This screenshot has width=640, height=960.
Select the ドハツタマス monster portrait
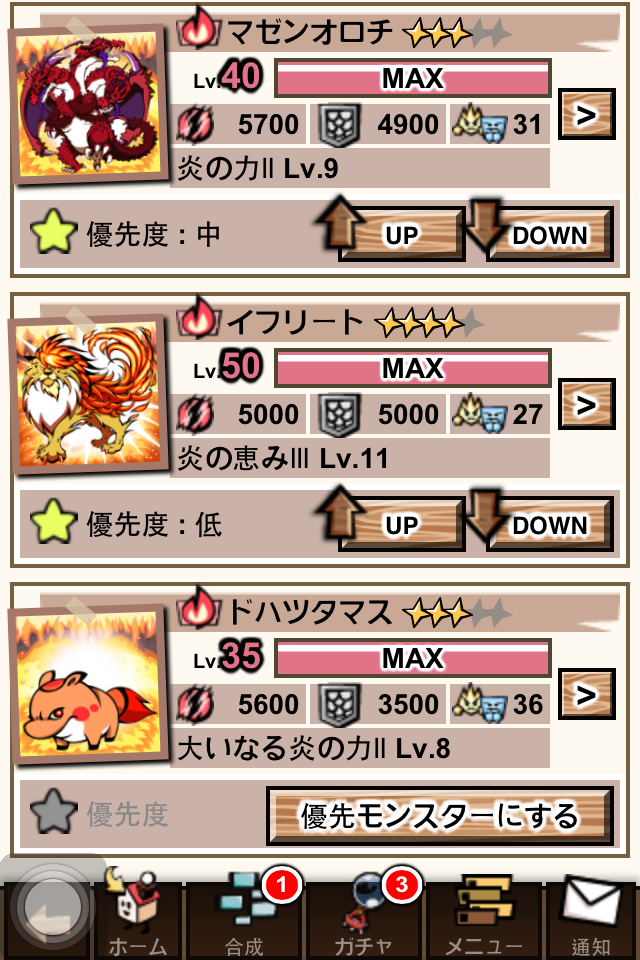89,683
